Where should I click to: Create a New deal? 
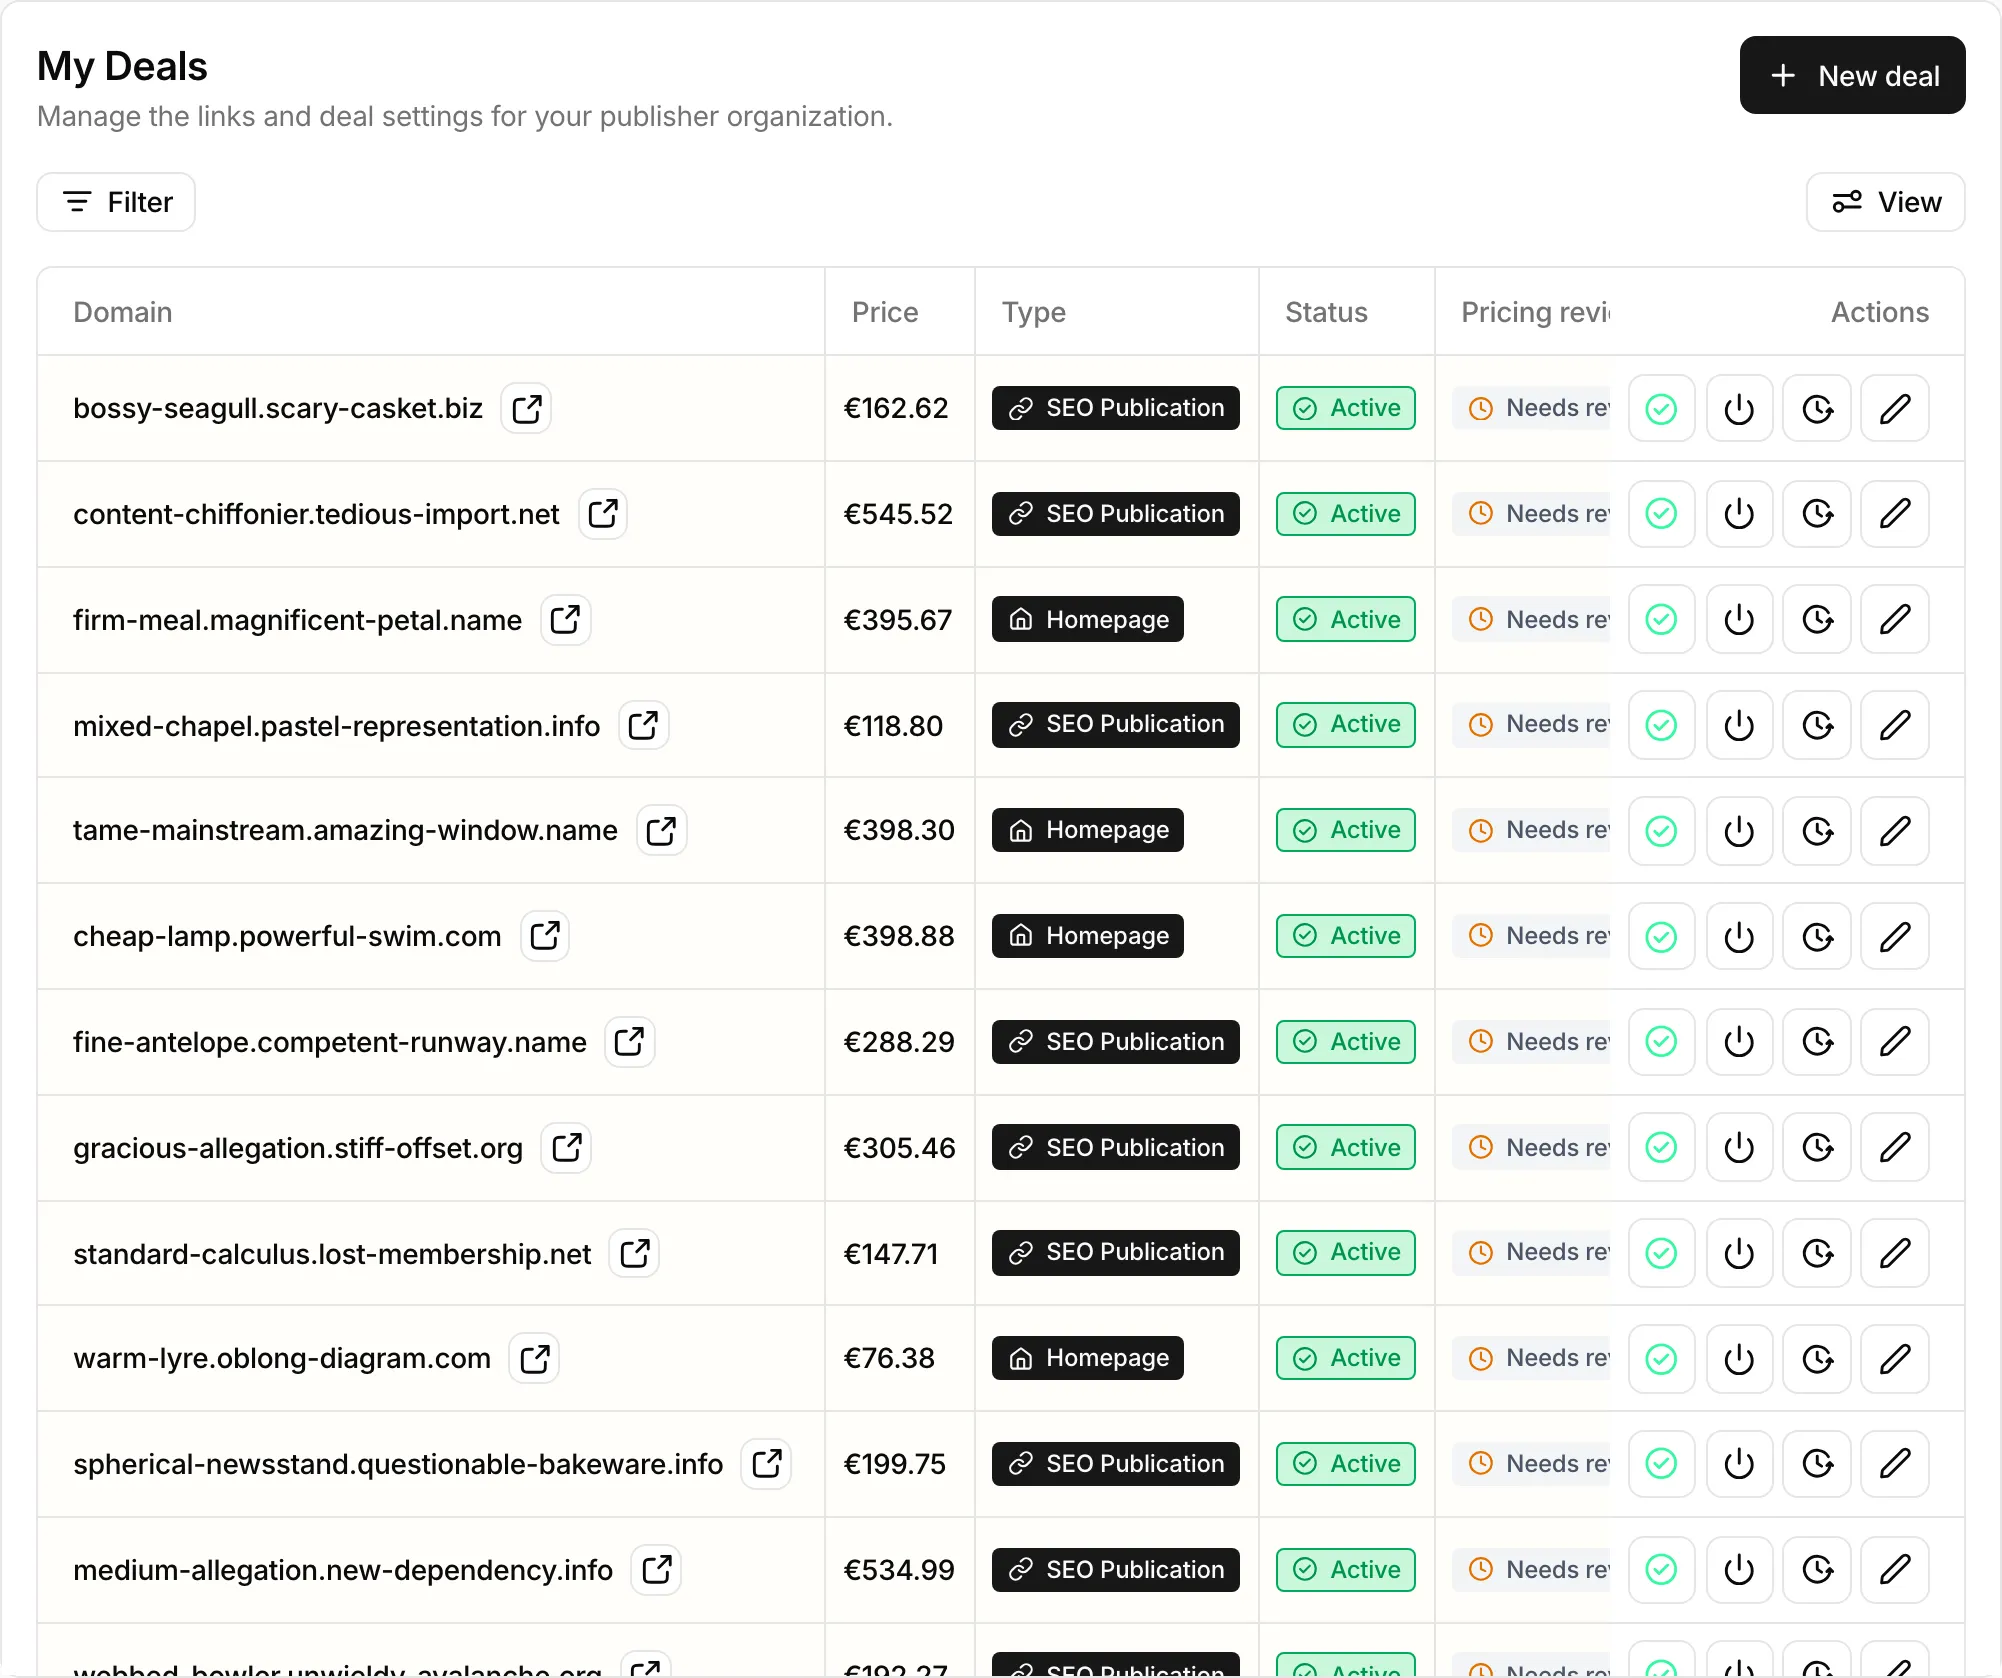[1852, 75]
